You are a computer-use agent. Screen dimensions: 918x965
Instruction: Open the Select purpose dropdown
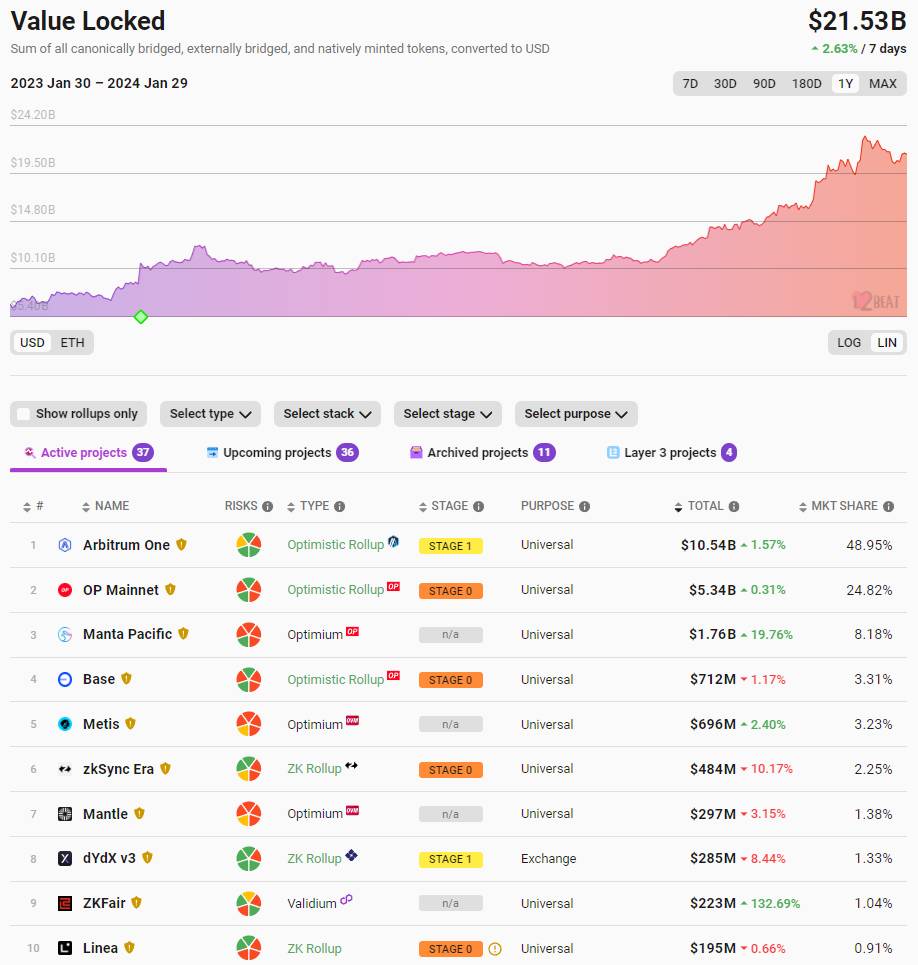coord(576,414)
